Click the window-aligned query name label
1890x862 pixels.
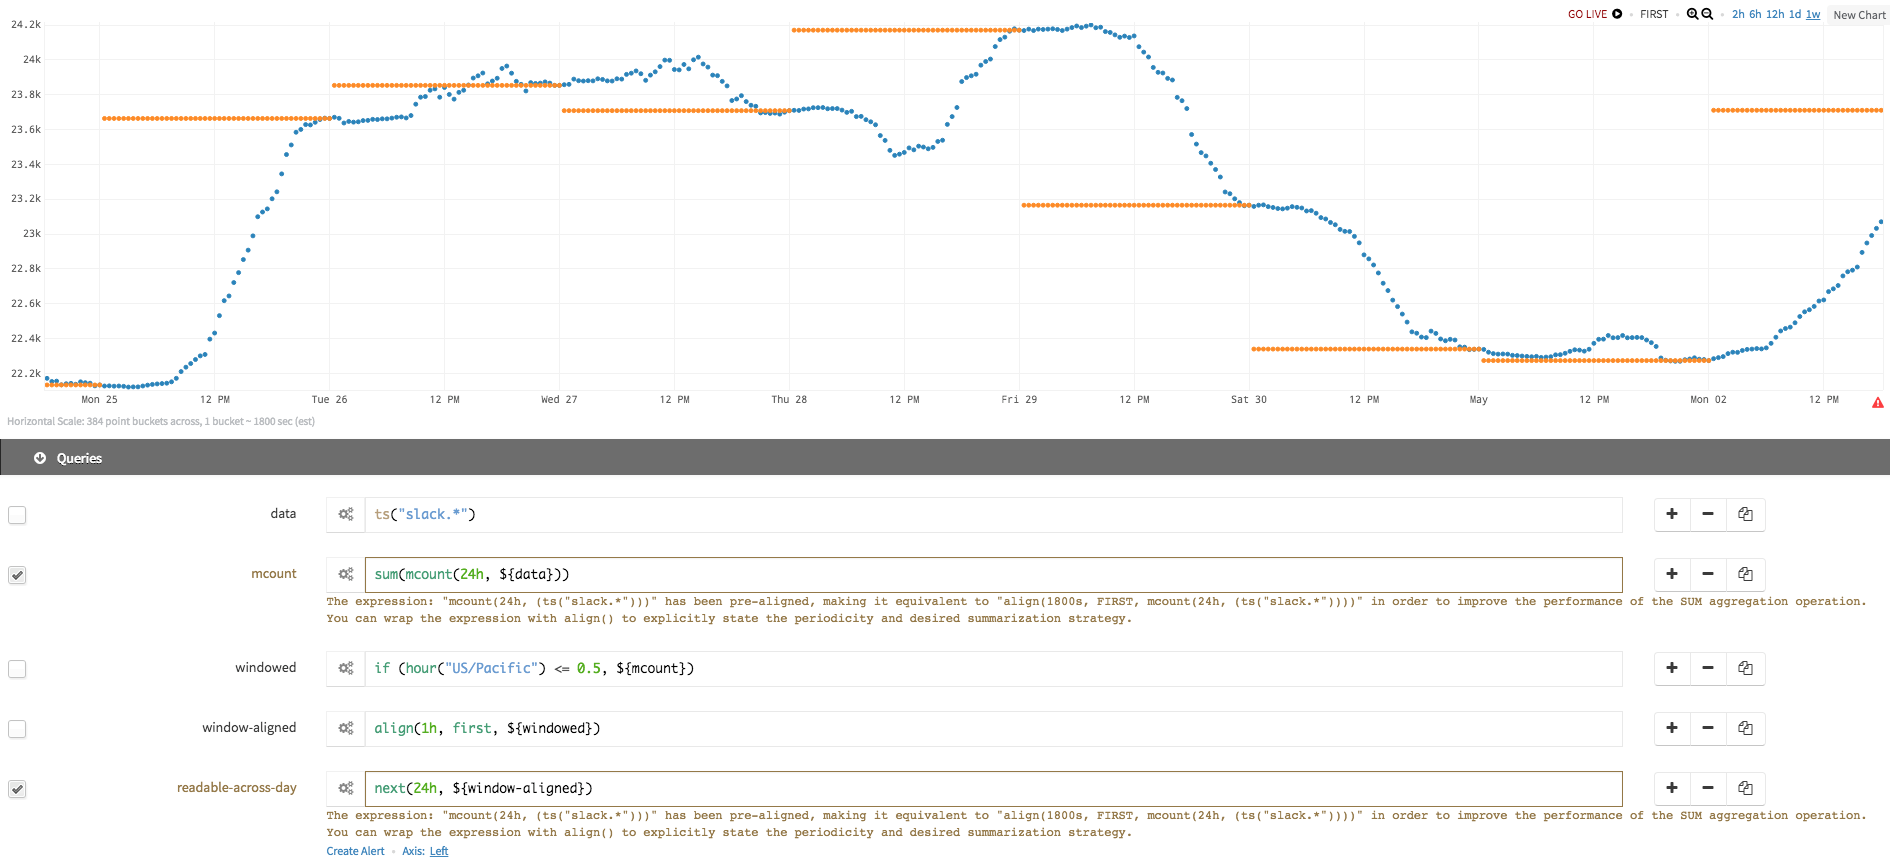click(x=249, y=727)
